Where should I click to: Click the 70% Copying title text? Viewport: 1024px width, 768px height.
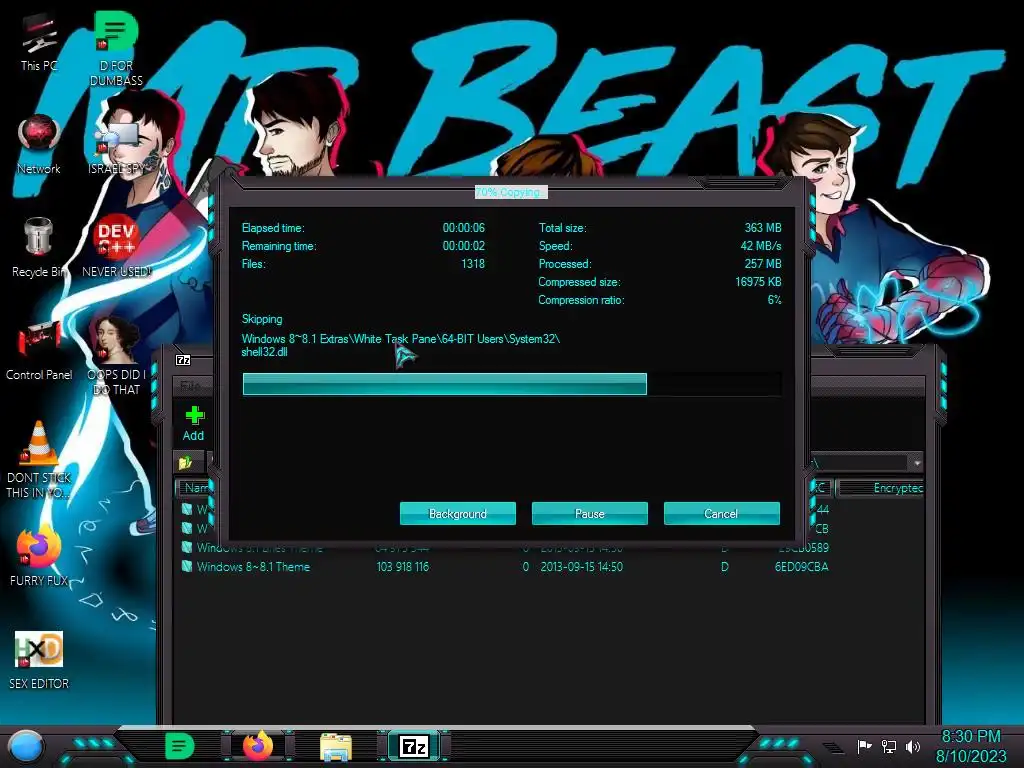pos(511,192)
